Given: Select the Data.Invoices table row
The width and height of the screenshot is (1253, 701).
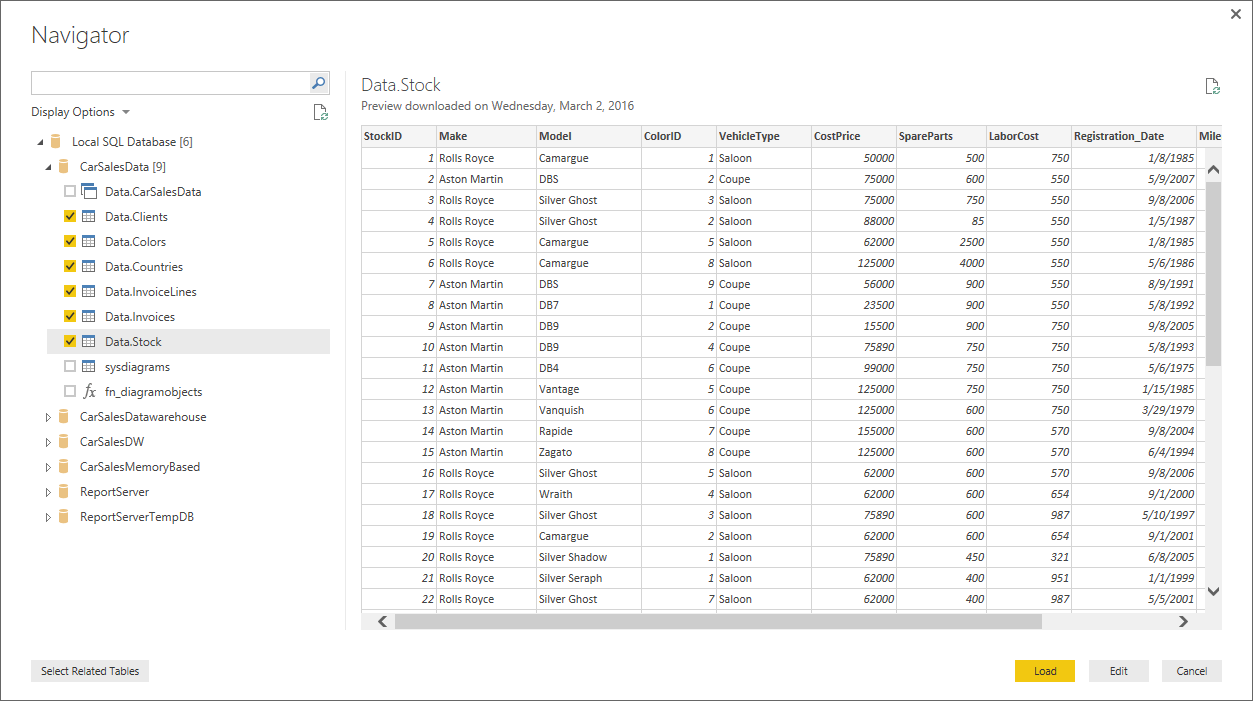Looking at the screenshot, I should tap(188, 317).
